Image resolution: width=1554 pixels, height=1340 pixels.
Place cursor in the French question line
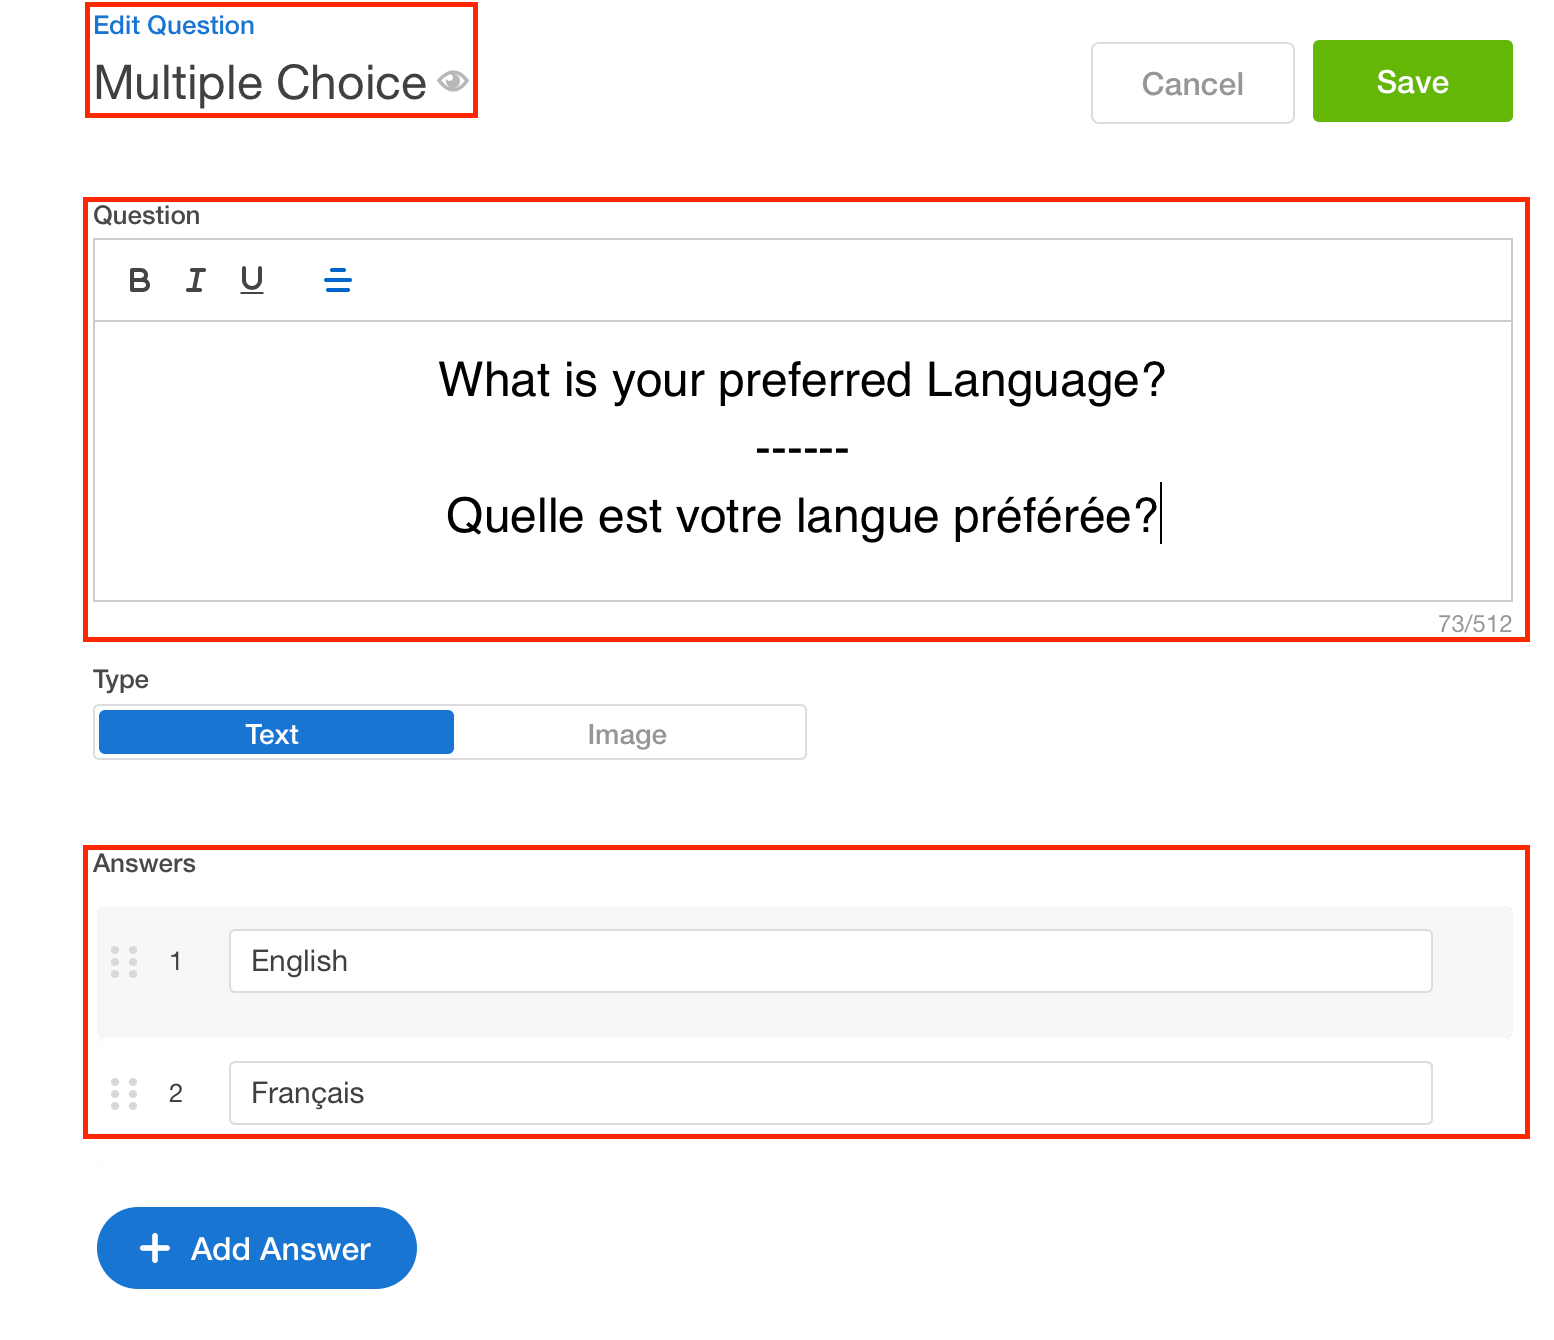802,516
